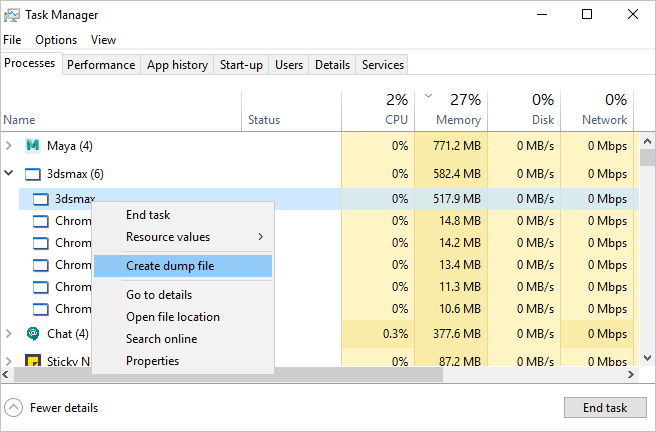Select the Processes tab
This screenshot has width=656, height=432.
[30, 63]
